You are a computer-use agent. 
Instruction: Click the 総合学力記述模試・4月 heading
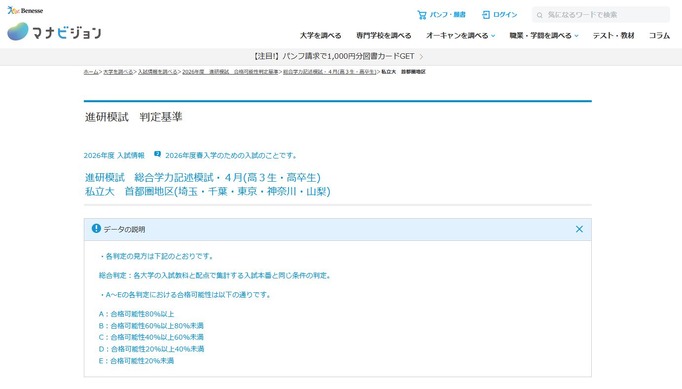click(203, 178)
